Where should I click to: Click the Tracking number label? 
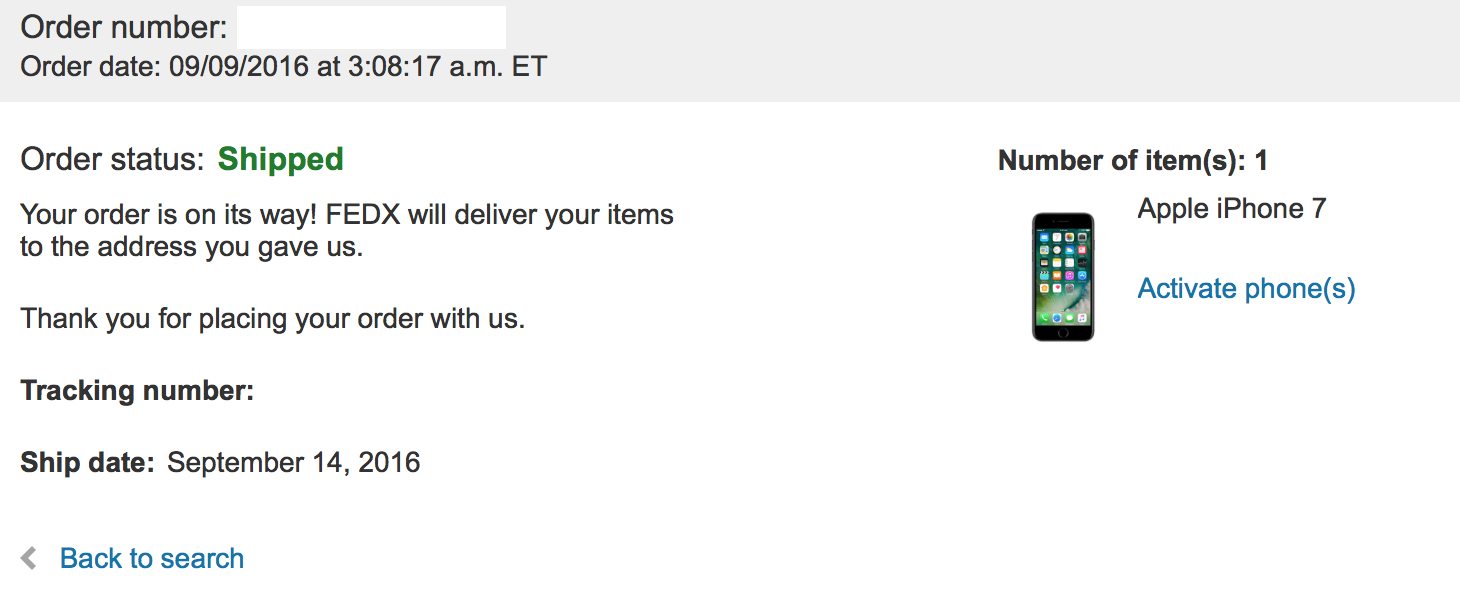click(137, 390)
